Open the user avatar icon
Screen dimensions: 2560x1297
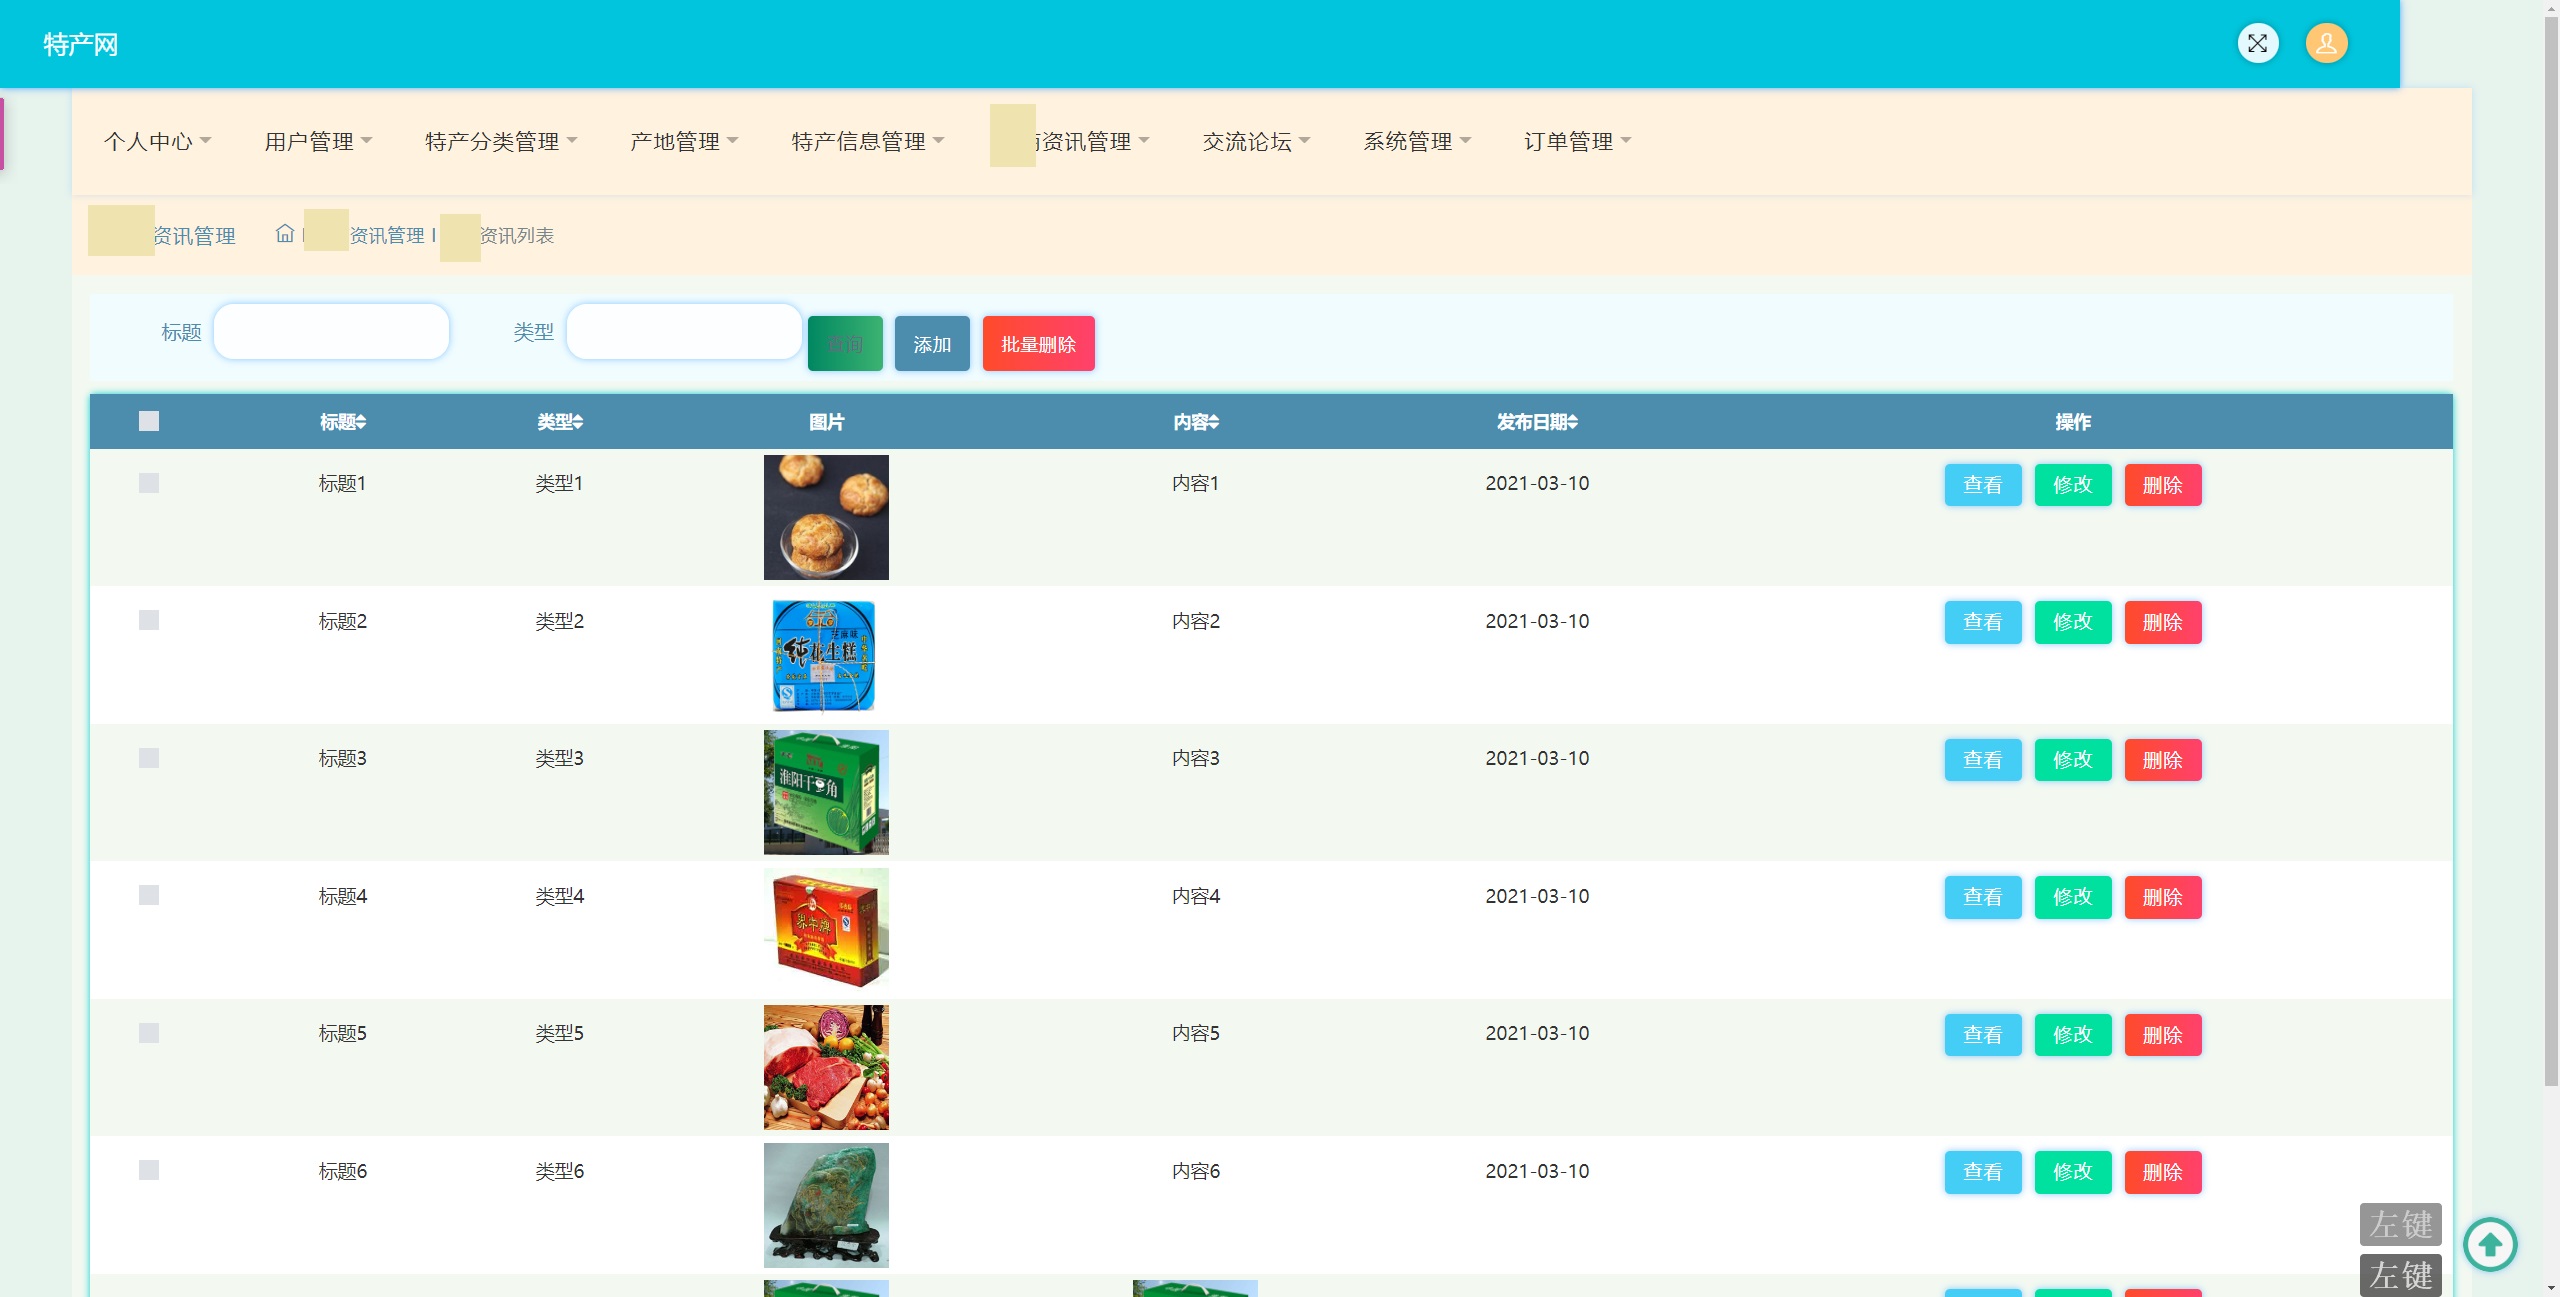tap(2326, 43)
